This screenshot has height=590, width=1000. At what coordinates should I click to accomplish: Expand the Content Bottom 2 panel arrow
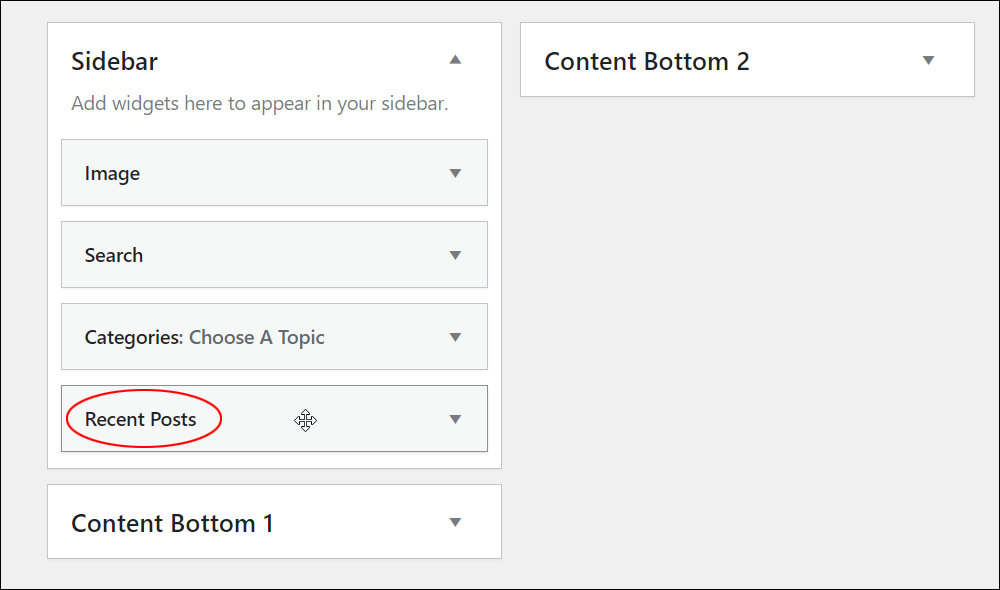click(928, 61)
